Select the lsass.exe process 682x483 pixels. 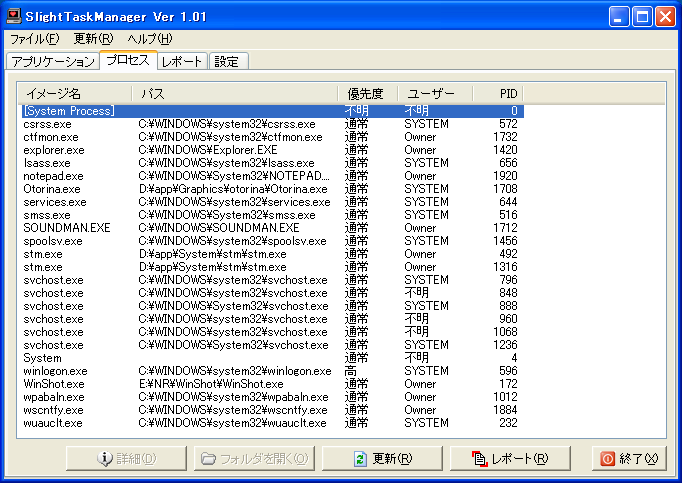(x=273, y=163)
